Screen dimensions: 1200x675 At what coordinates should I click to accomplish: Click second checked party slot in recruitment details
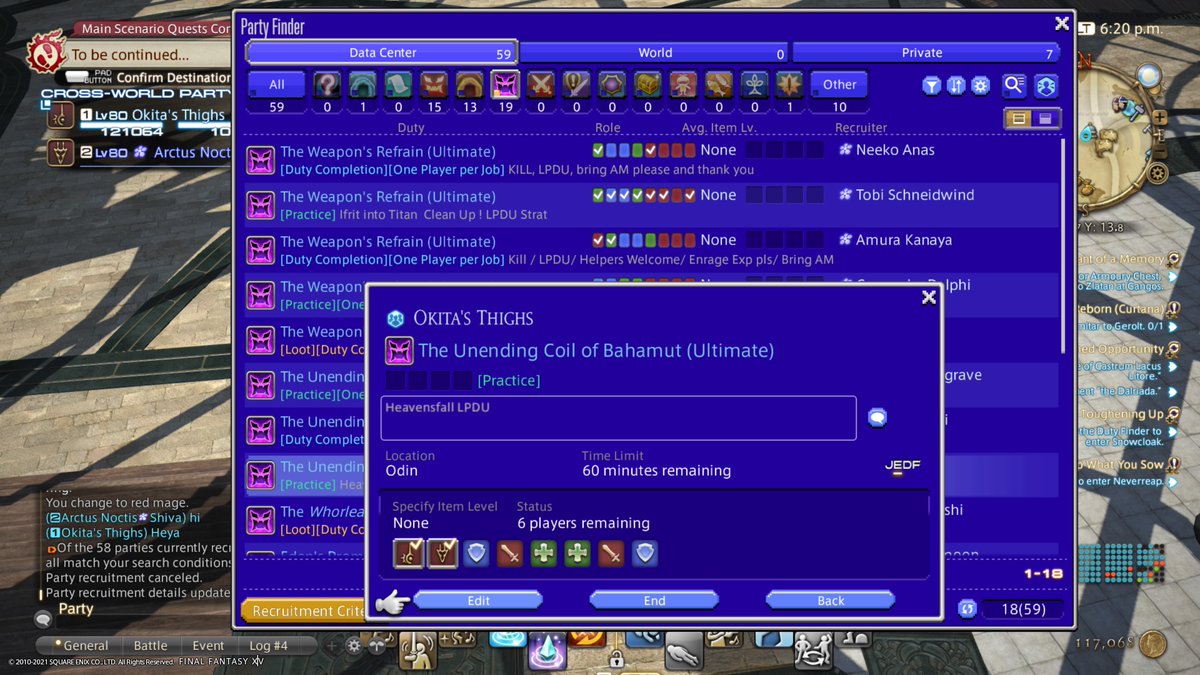[442, 553]
